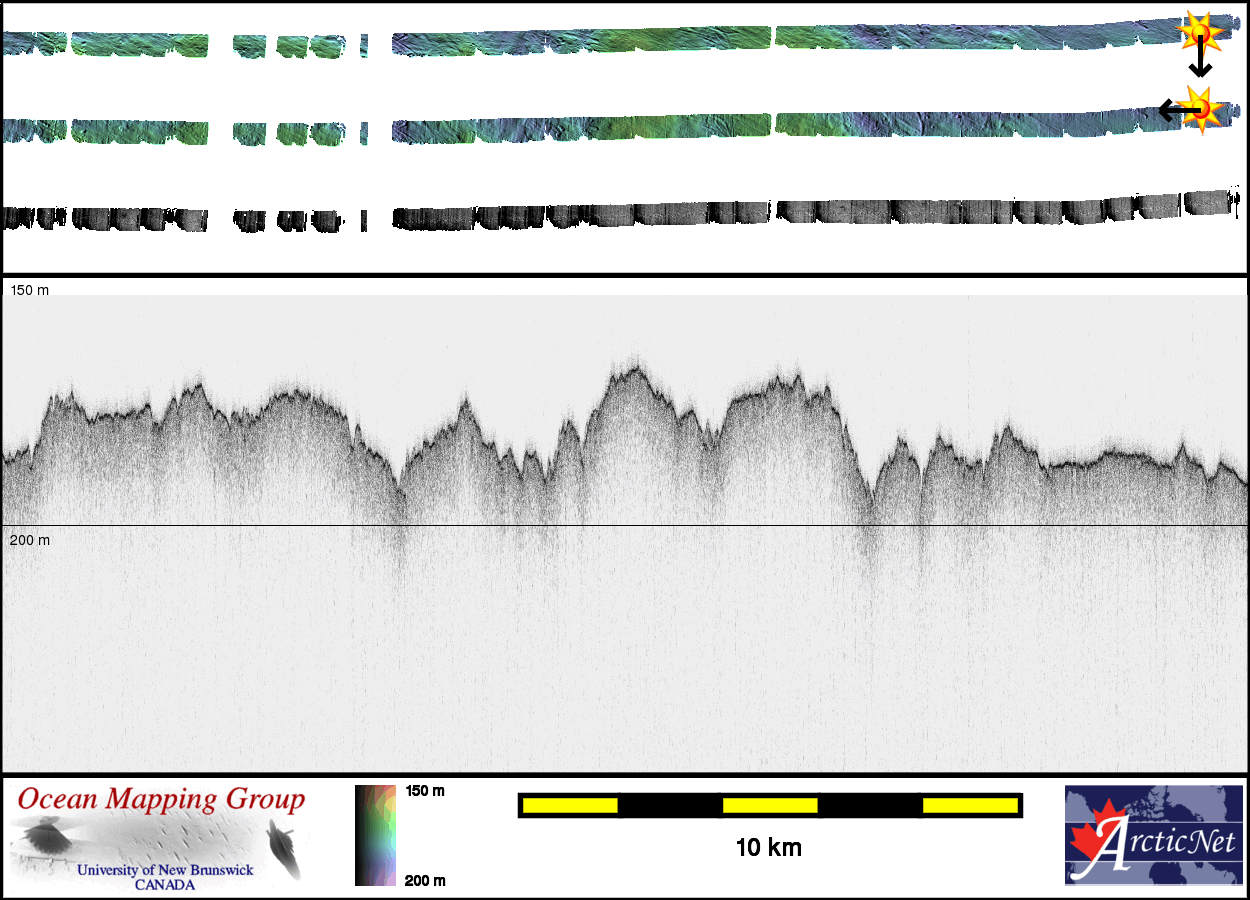Click the 150 m label in profile panel
Image resolution: width=1250 pixels, height=900 pixels.
click(29, 290)
